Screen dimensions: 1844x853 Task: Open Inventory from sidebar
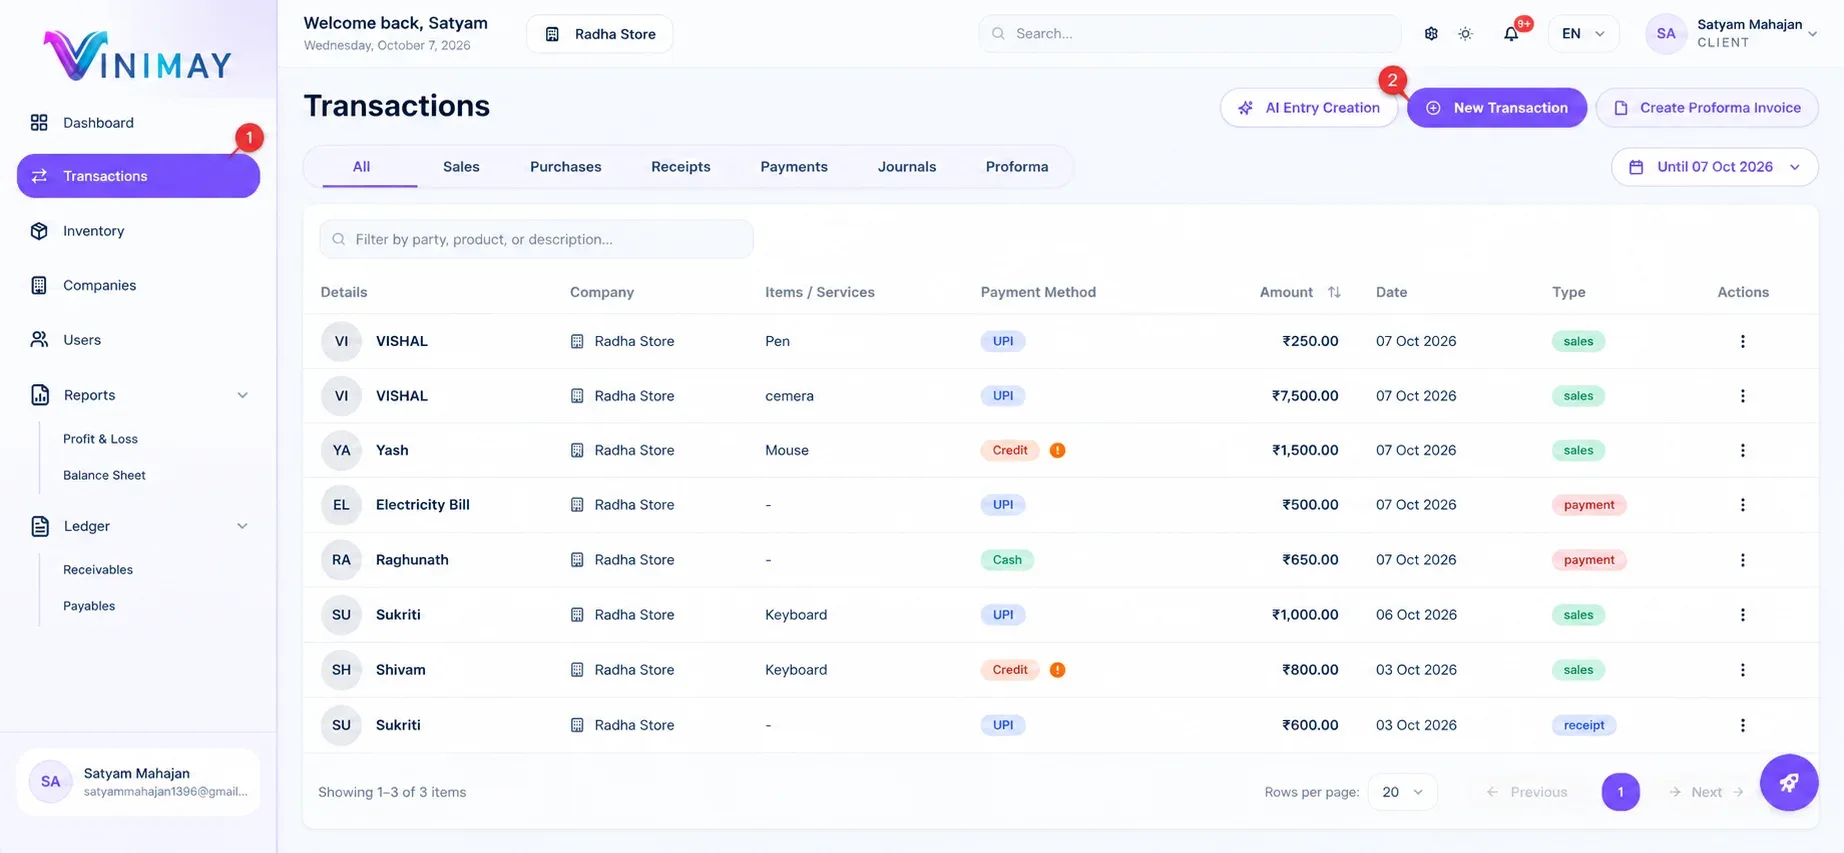tap(138, 231)
